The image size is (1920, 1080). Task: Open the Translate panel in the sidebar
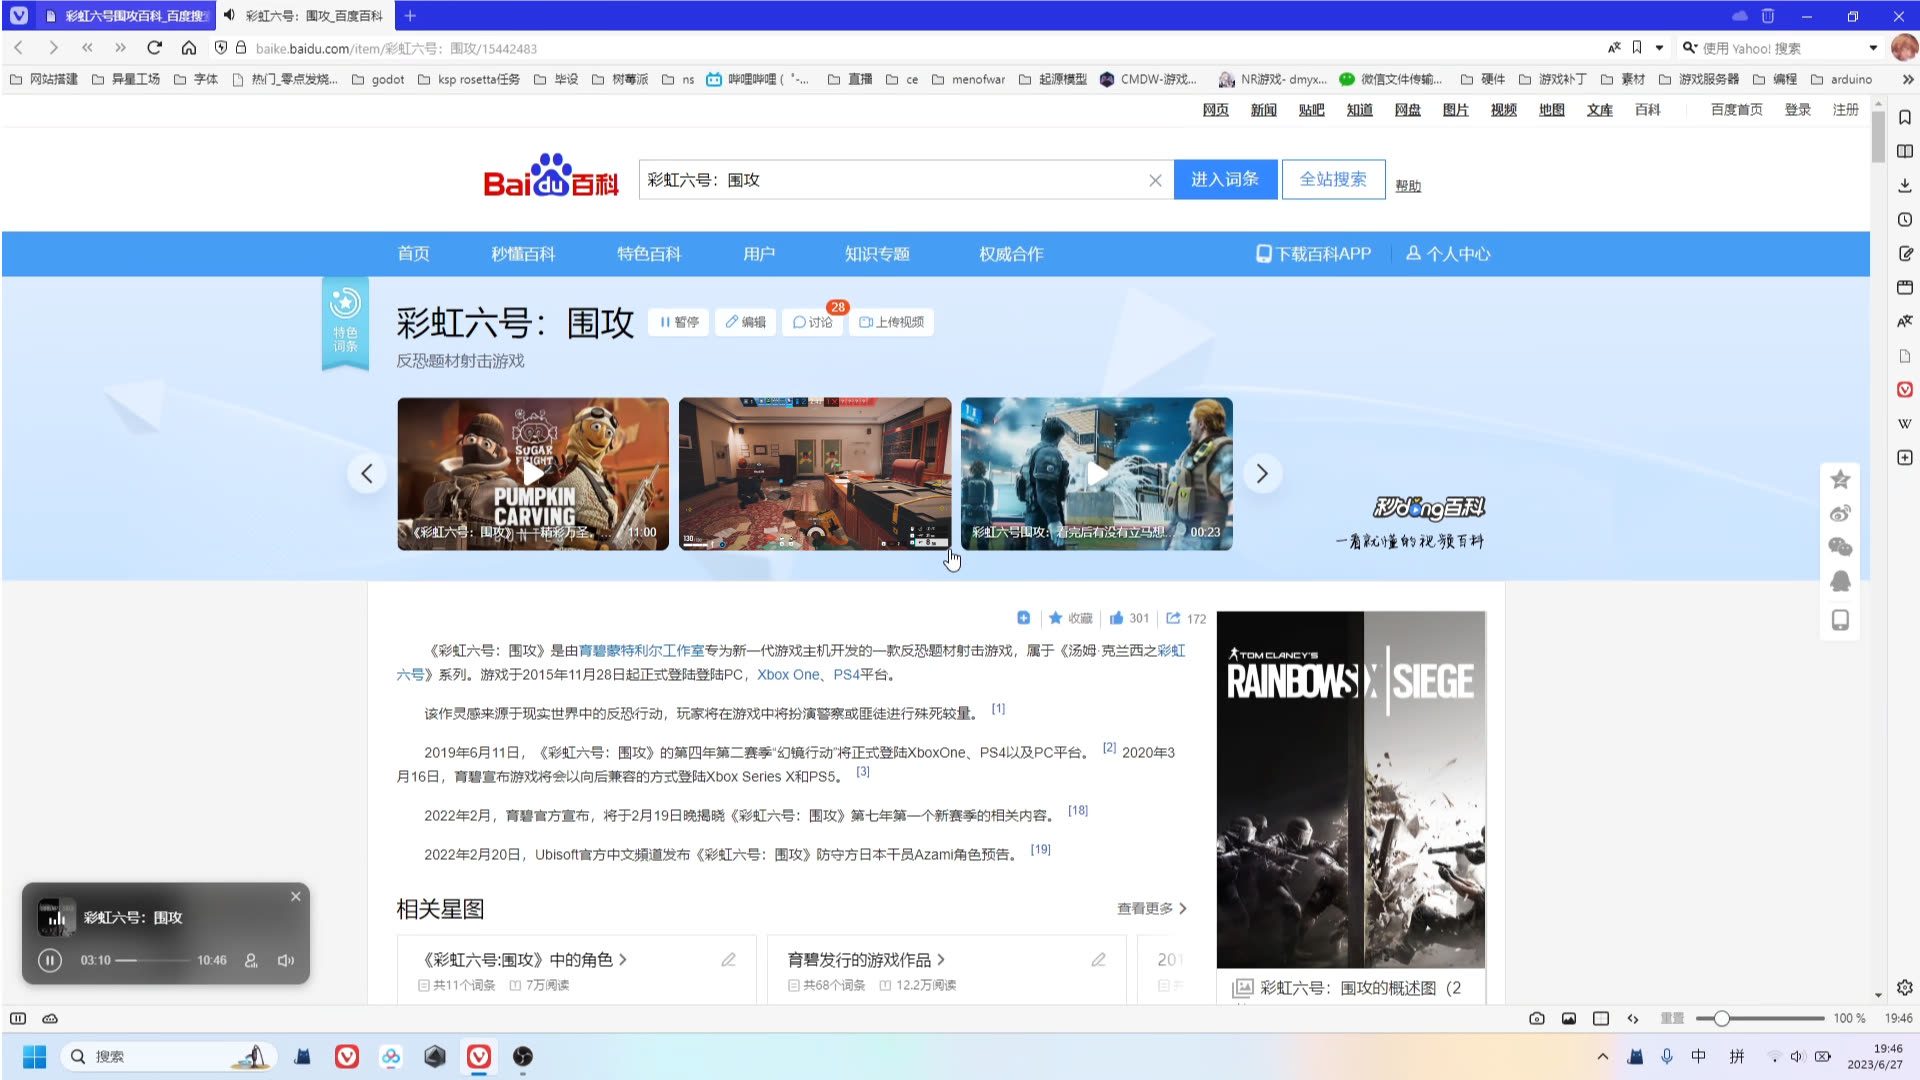tap(1905, 321)
